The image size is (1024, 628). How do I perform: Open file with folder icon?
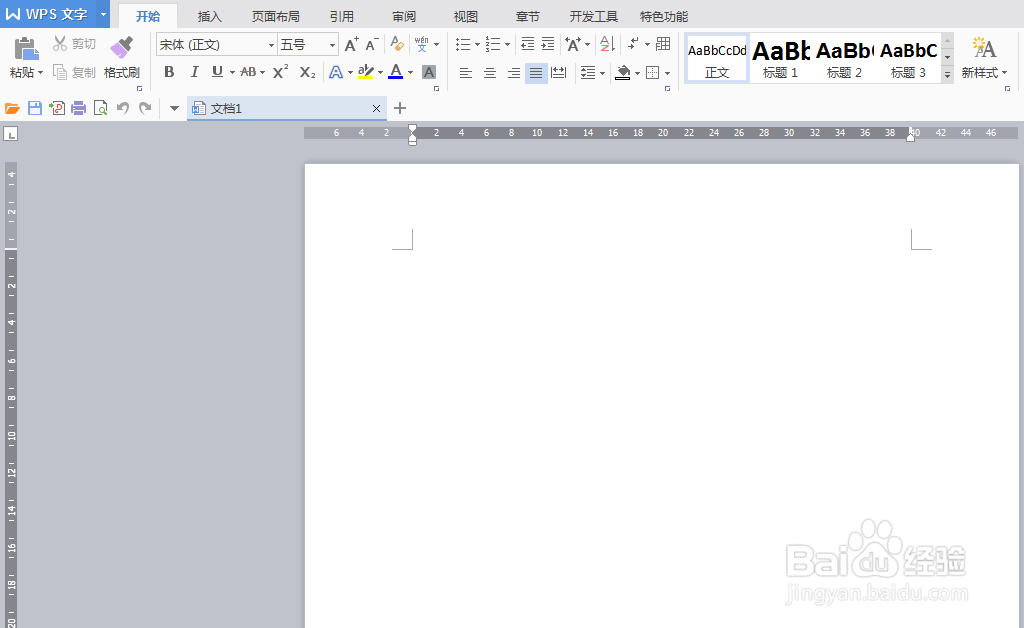(x=12, y=108)
